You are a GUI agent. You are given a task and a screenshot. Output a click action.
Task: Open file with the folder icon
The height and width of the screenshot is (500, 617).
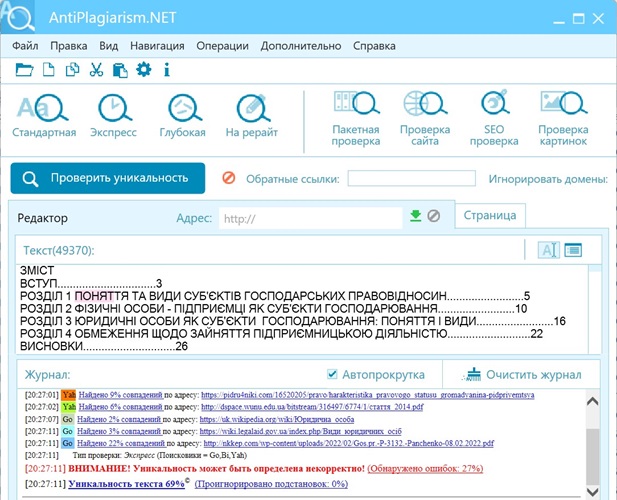(x=24, y=70)
